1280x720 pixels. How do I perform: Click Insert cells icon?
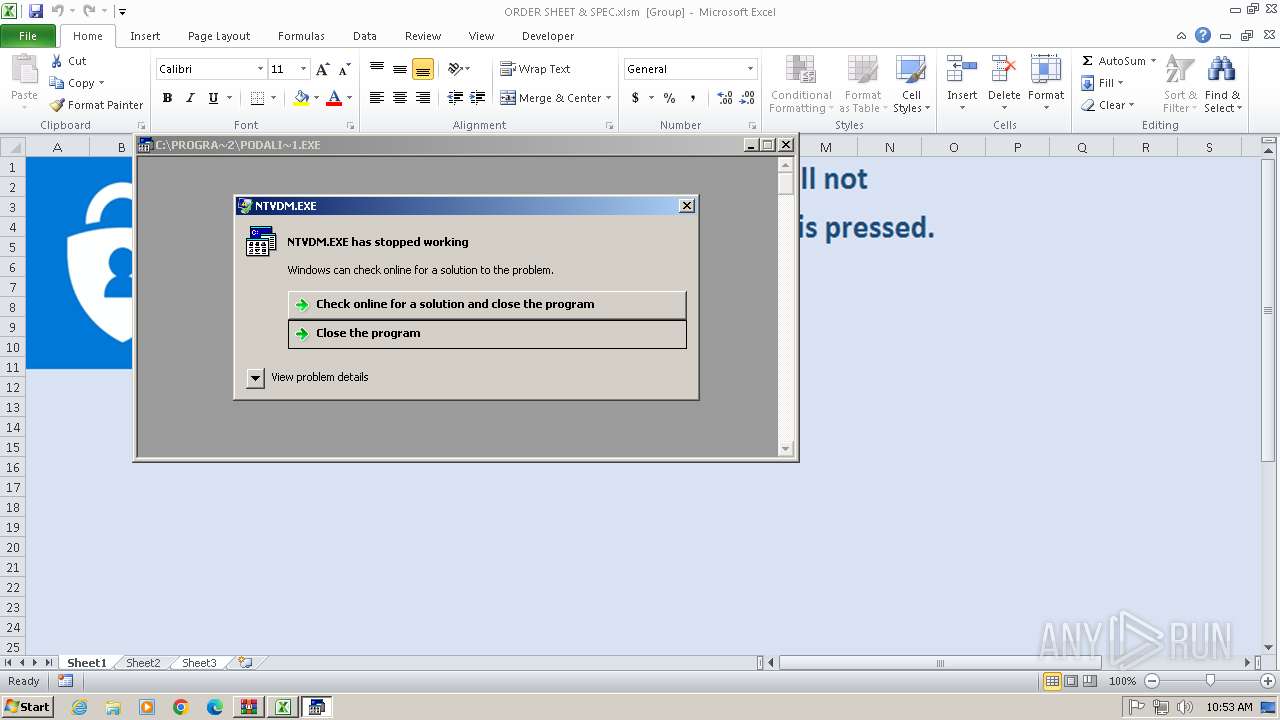[962, 71]
